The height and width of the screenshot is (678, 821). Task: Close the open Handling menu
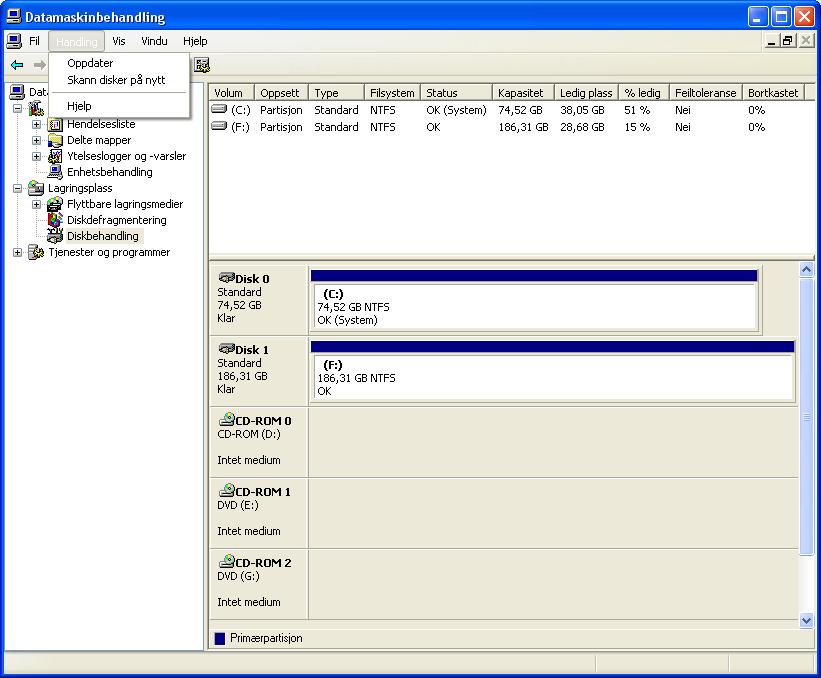pyautogui.click(x=77, y=41)
